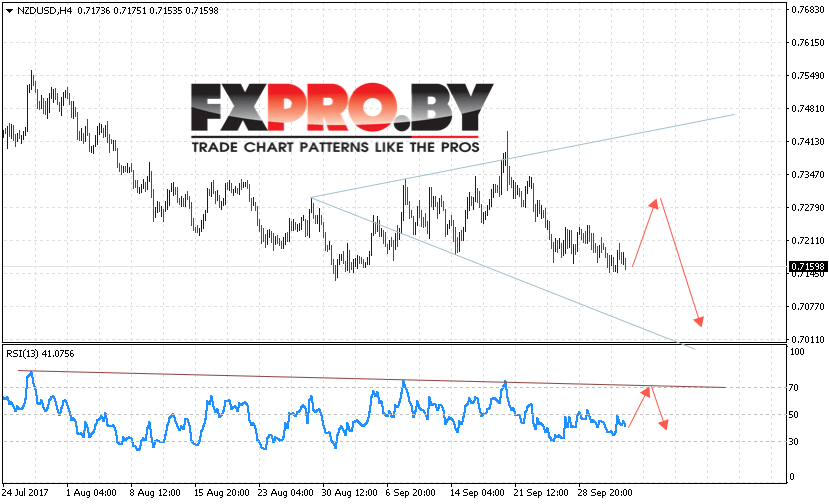Select price level 0.76150 on price axis
The width and height of the screenshot is (829, 504).
pos(807,43)
